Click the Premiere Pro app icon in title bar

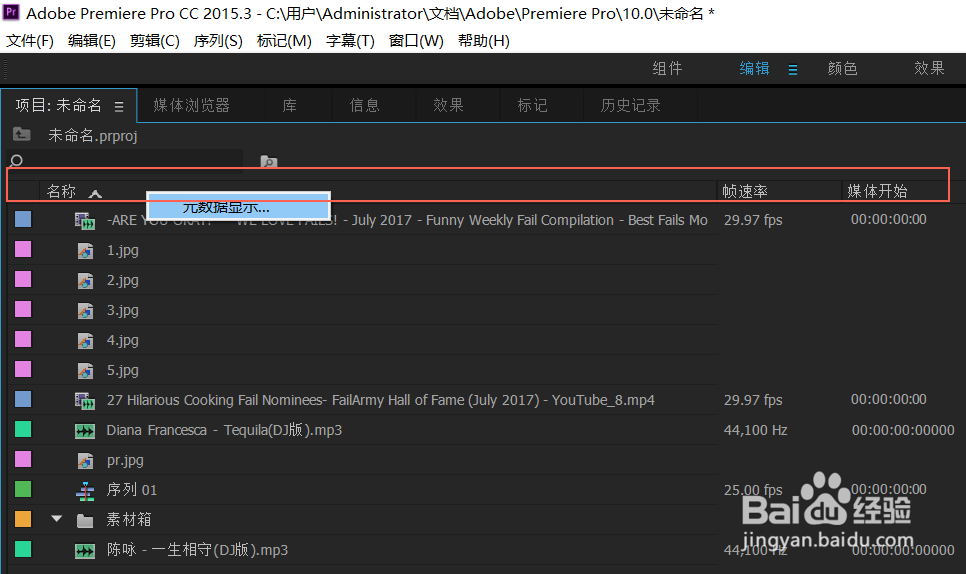[11, 12]
